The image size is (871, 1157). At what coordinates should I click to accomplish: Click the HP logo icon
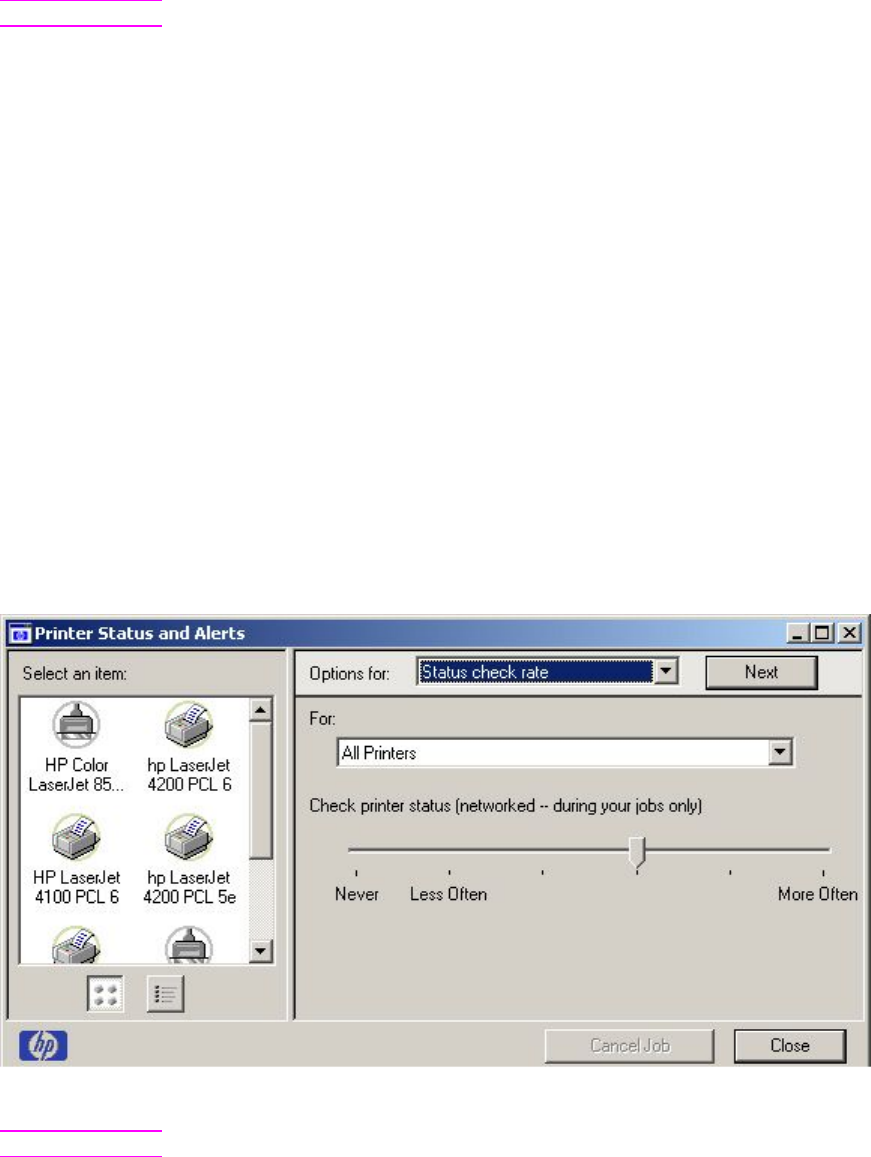coord(44,1046)
